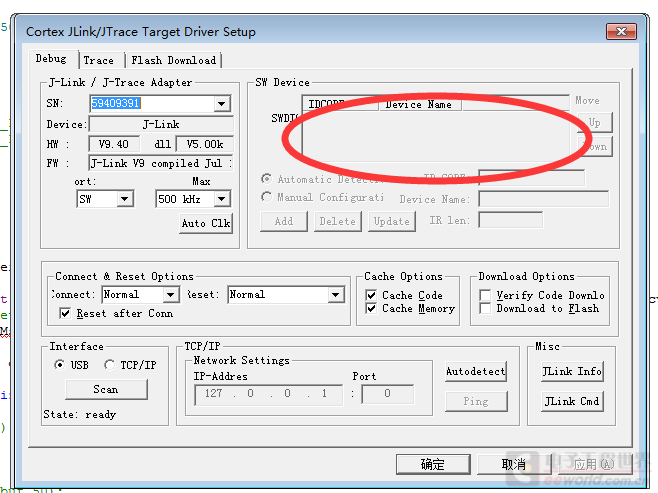Select Automatic Detection radio button
Image resolution: width=658 pixels, height=493 pixels.
(266, 179)
